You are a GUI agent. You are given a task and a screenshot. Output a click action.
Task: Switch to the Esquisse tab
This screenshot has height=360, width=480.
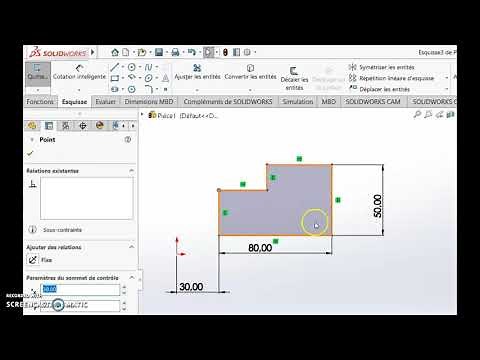tap(74, 102)
